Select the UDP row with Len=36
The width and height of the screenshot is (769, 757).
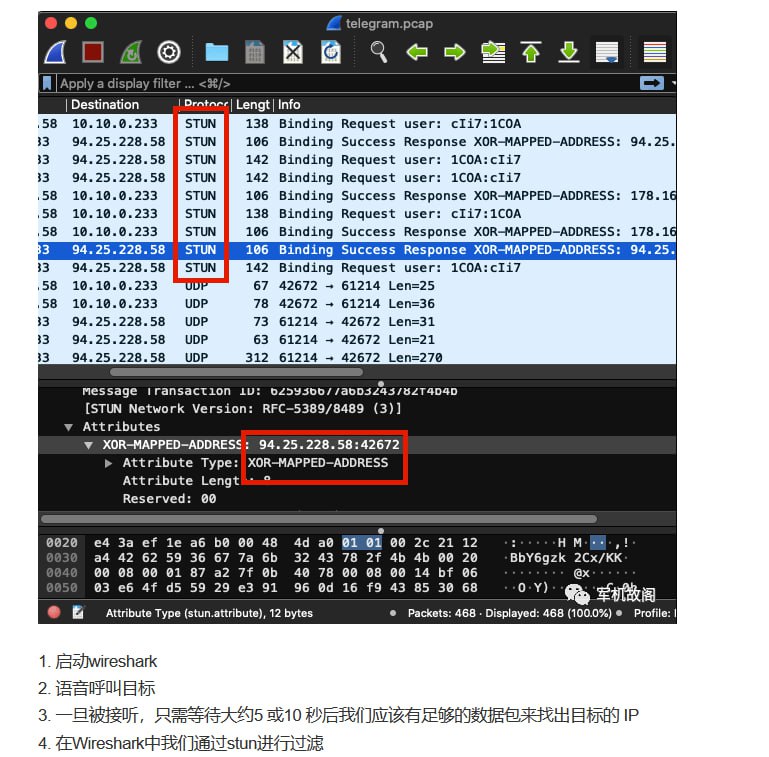[x=357, y=304]
